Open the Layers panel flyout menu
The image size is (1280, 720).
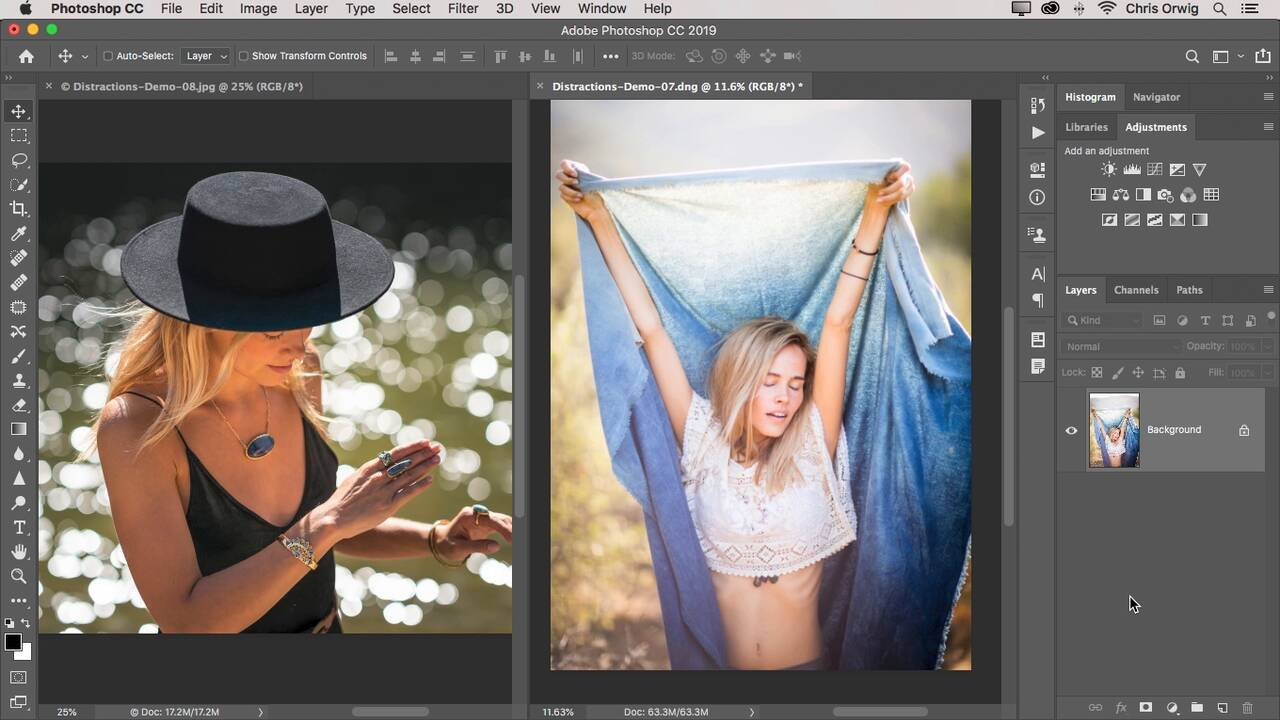(x=1269, y=290)
